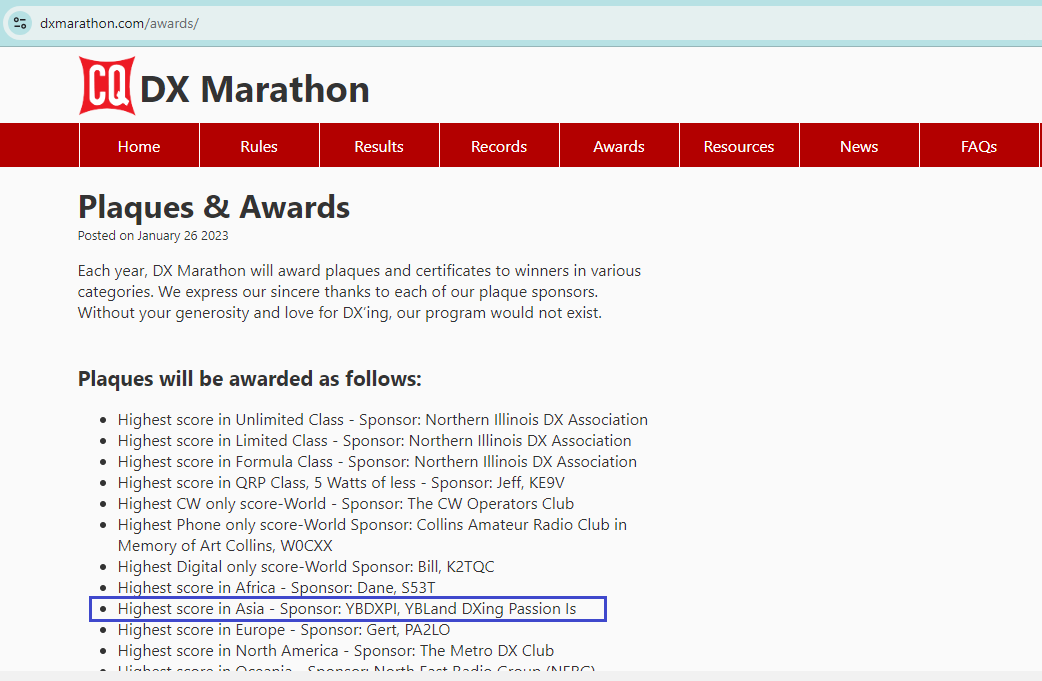This screenshot has width=1042, height=681.
Task: Click the Highest score in Unlimited Class line
Action: (x=383, y=420)
